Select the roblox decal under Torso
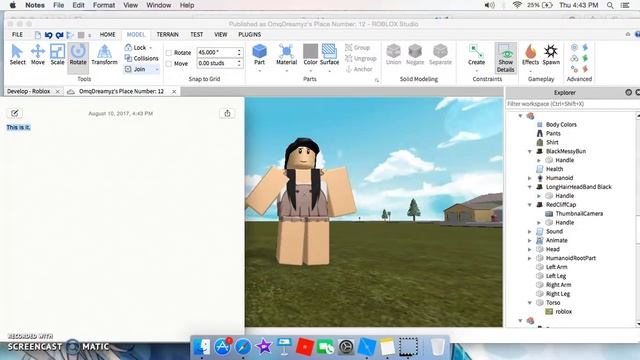Image resolution: width=640 pixels, height=360 pixels. [x=563, y=311]
